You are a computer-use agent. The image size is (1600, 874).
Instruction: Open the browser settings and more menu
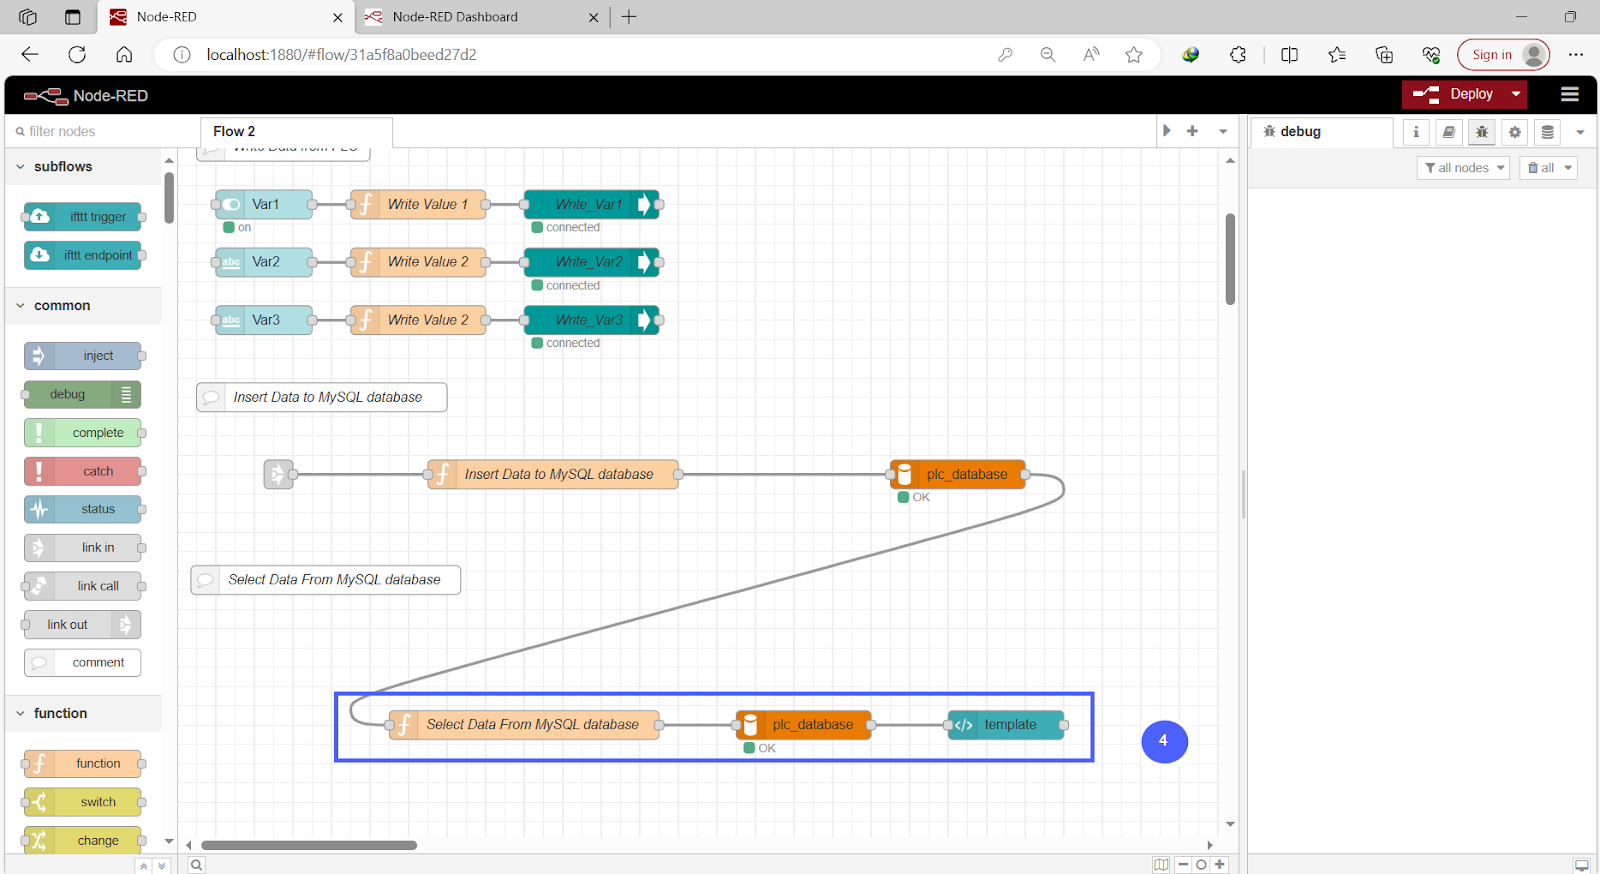(1576, 55)
